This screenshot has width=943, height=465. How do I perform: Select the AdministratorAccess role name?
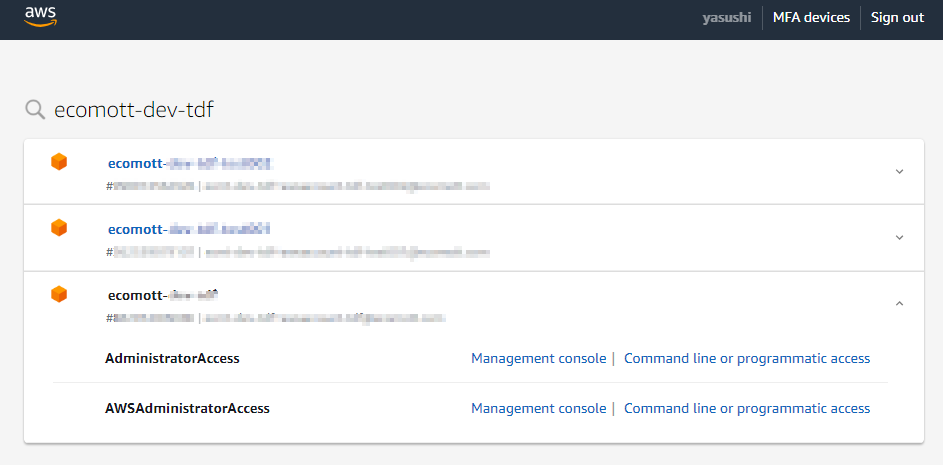tap(172, 359)
